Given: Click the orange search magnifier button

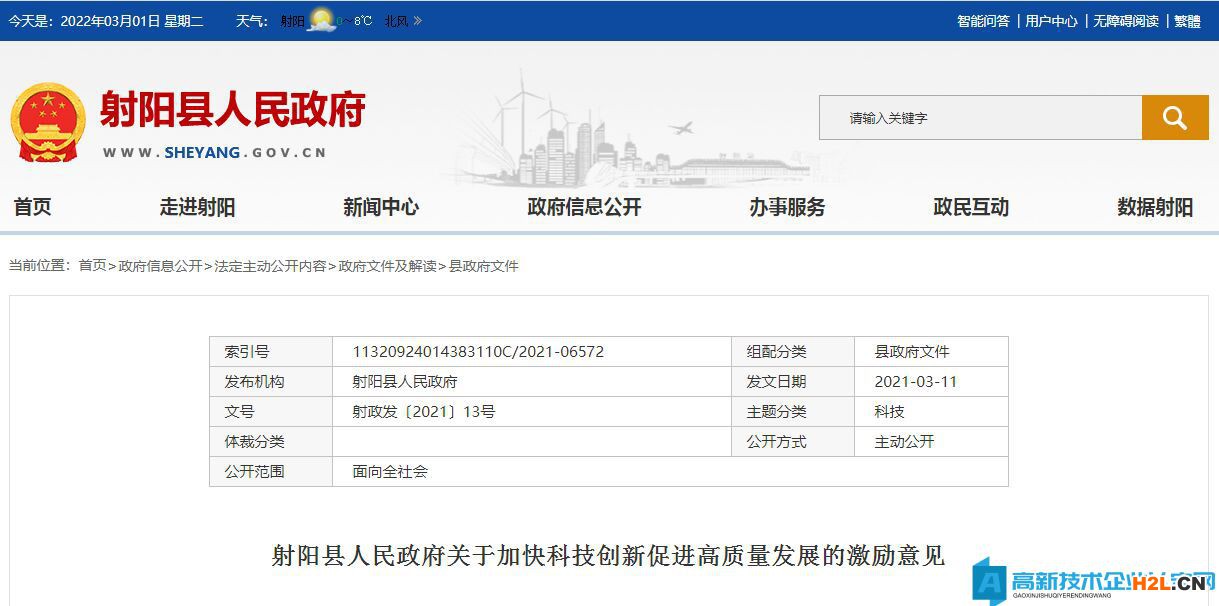Looking at the screenshot, I should click(1175, 118).
